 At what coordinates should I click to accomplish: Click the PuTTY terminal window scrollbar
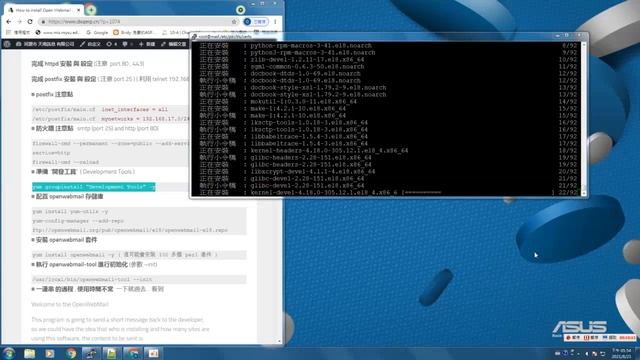coord(584,118)
